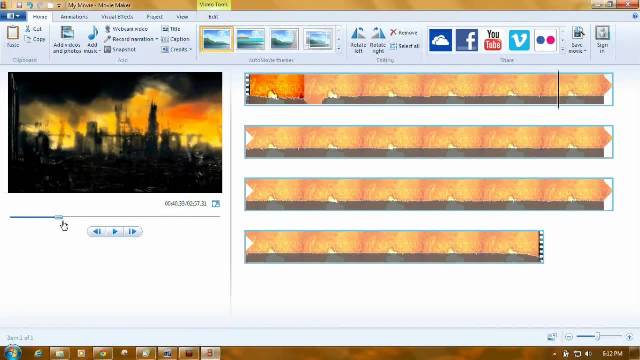The height and width of the screenshot is (360, 640).
Task: Select the first AutoMovie theme thumbnail
Action: pyautogui.click(x=217, y=39)
